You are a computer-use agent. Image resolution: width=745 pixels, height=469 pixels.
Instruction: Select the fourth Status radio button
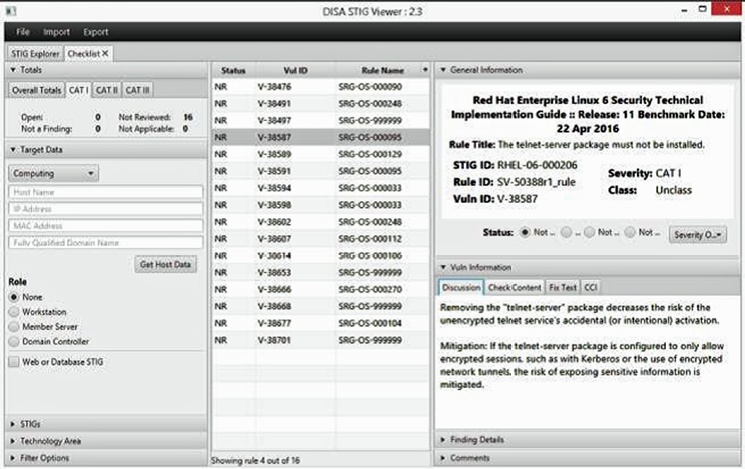pos(630,232)
